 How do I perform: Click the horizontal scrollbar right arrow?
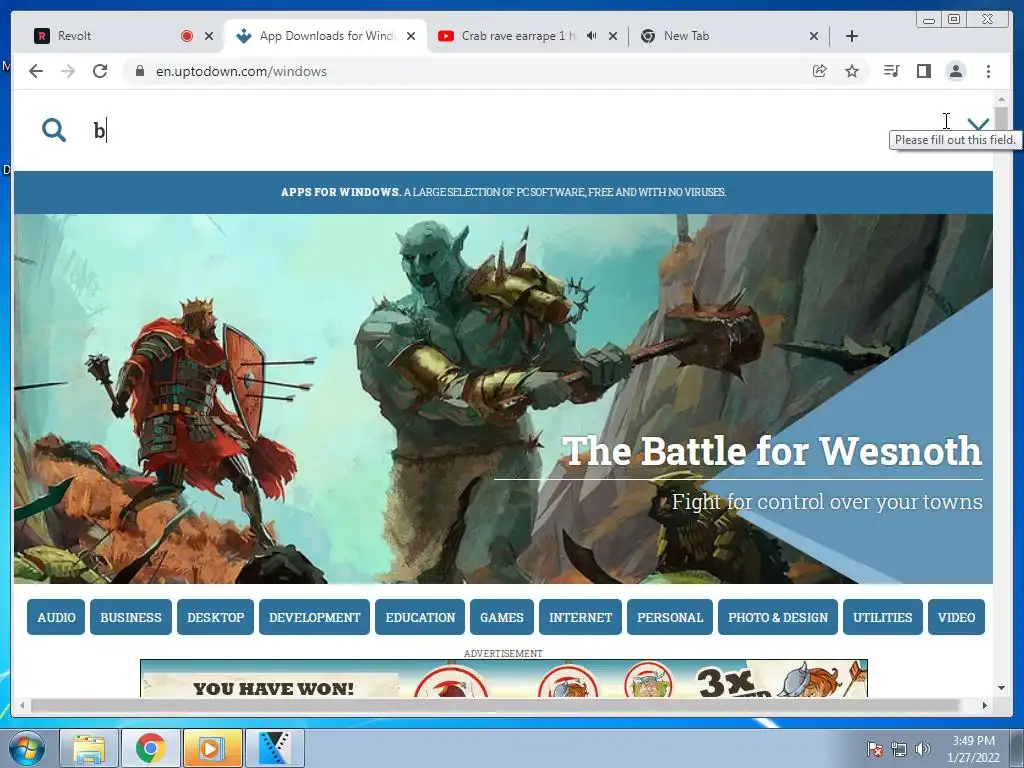point(985,705)
